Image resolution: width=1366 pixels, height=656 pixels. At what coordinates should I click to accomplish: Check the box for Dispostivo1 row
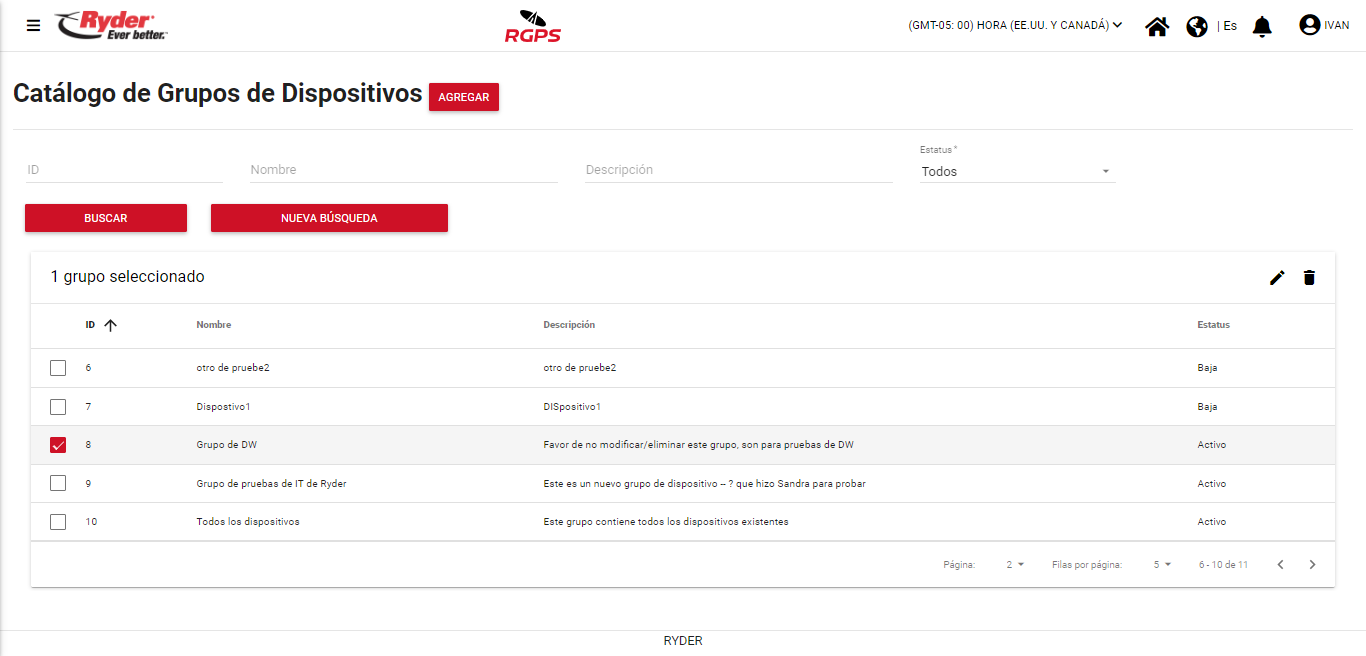(58, 407)
